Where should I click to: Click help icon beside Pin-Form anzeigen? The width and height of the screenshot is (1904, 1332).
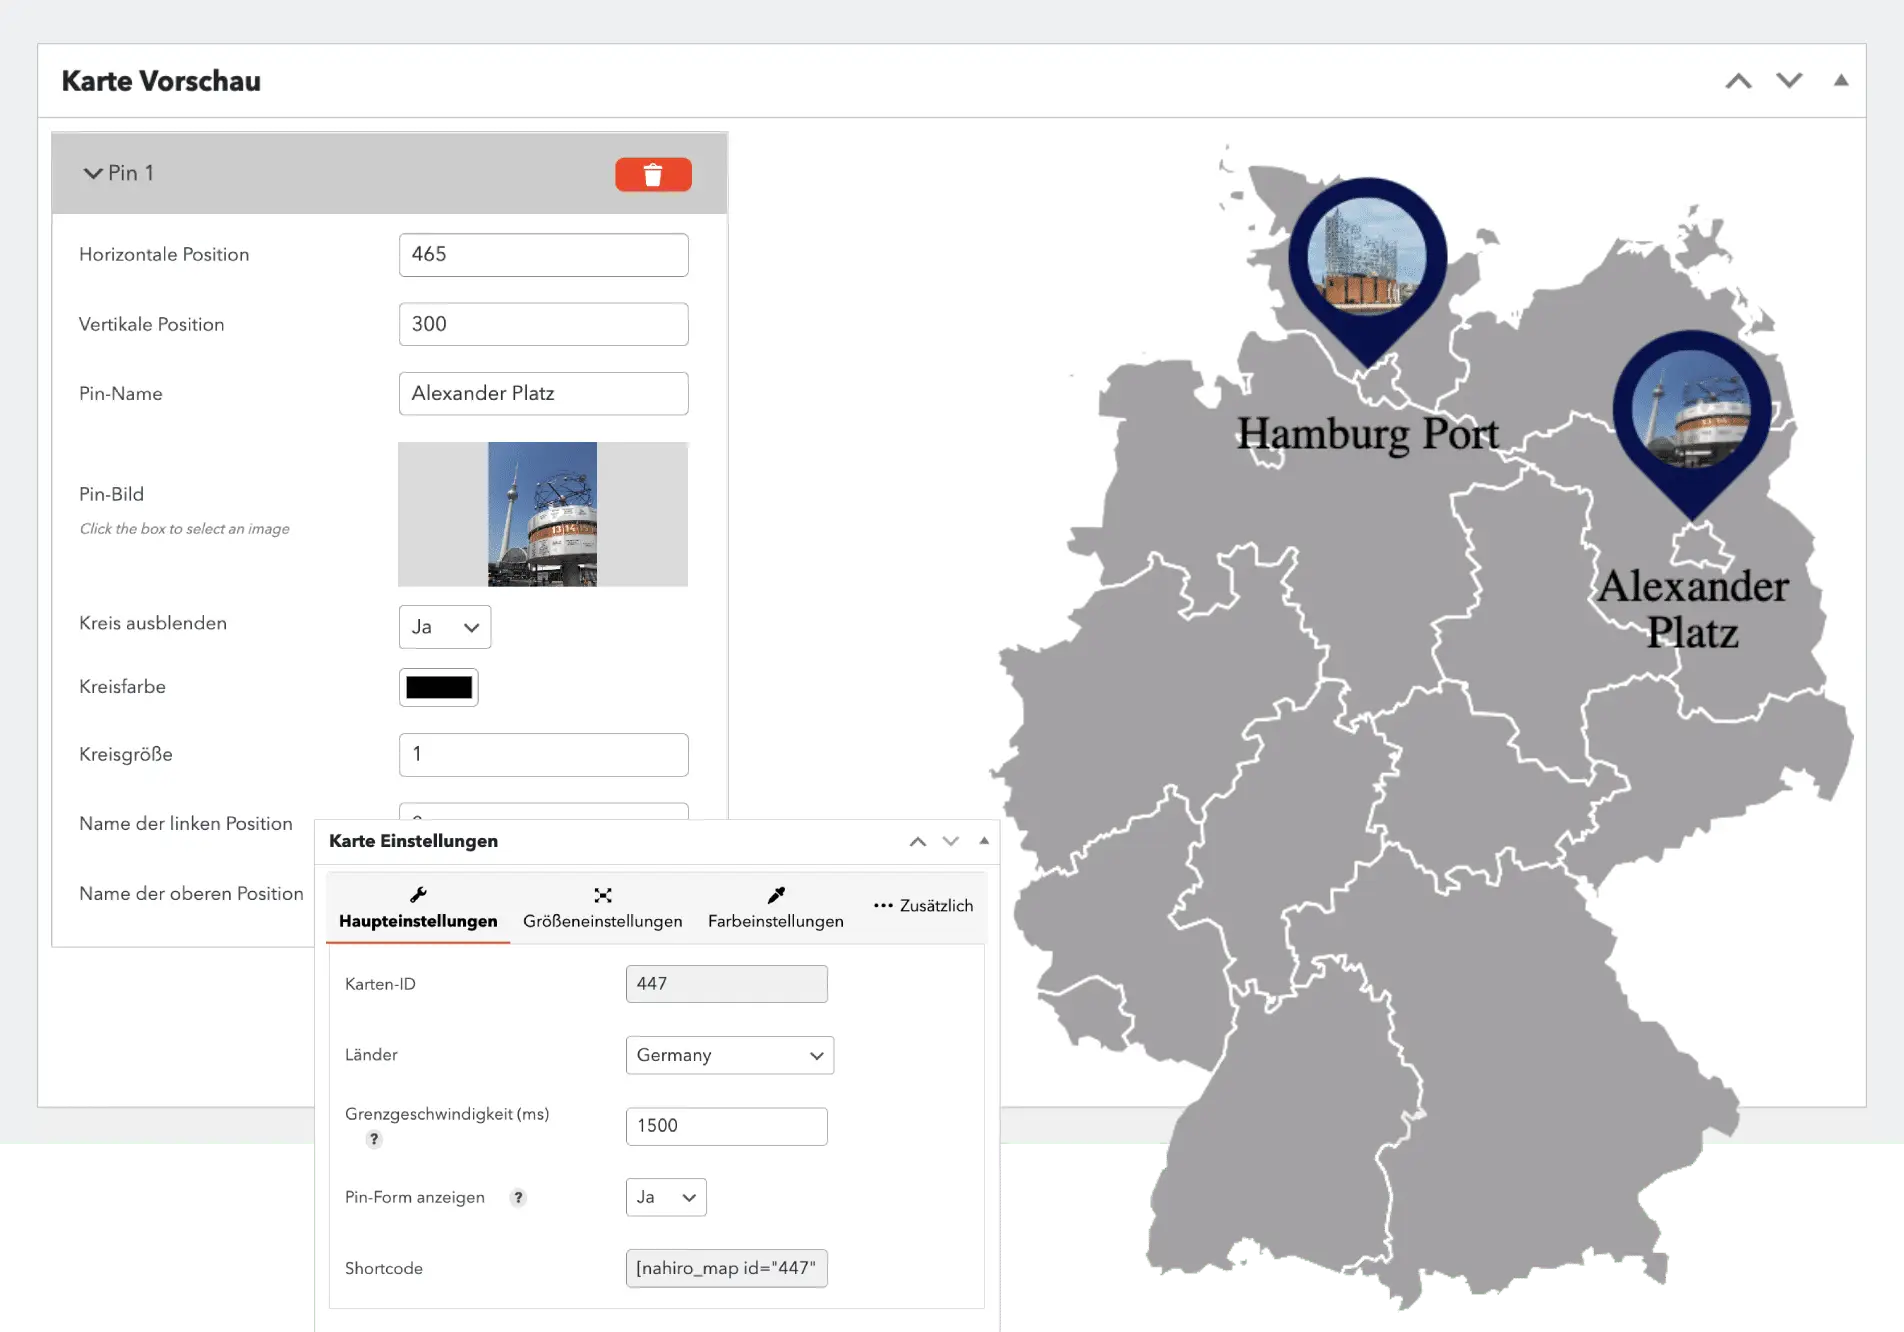pyautogui.click(x=518, y=1198)
